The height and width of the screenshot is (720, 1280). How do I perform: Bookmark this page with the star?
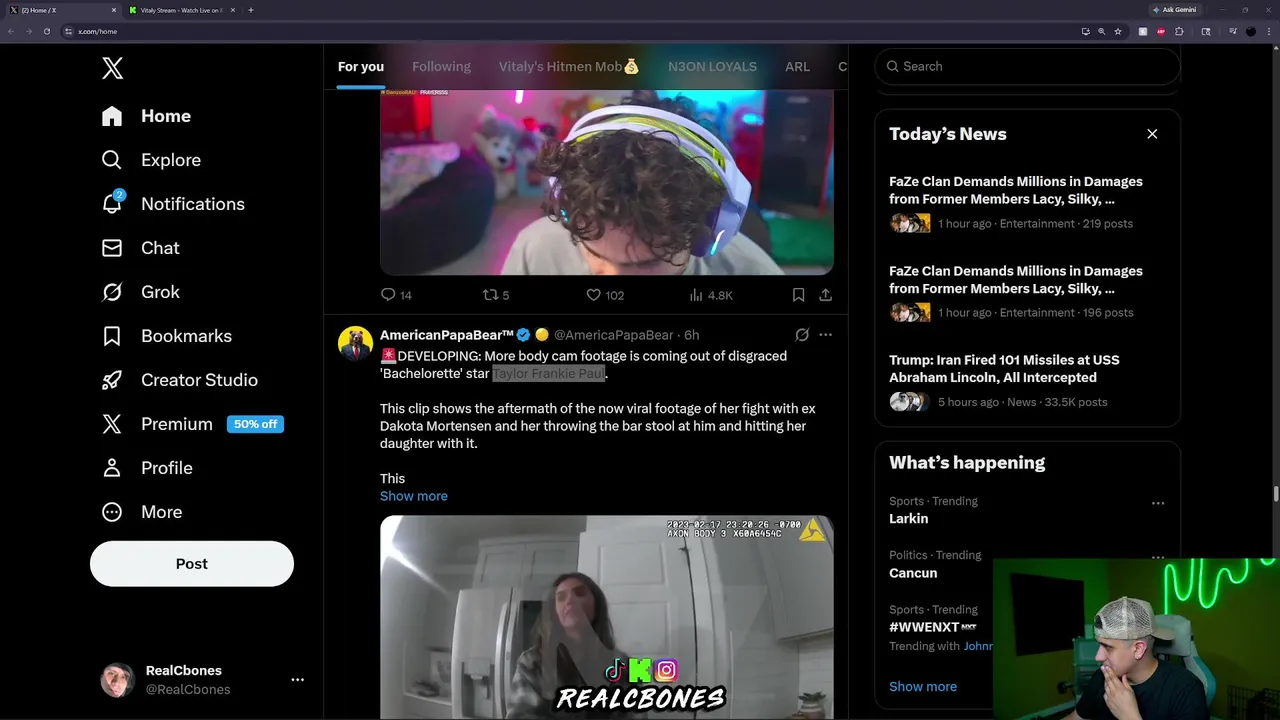tap(1117, 31)
